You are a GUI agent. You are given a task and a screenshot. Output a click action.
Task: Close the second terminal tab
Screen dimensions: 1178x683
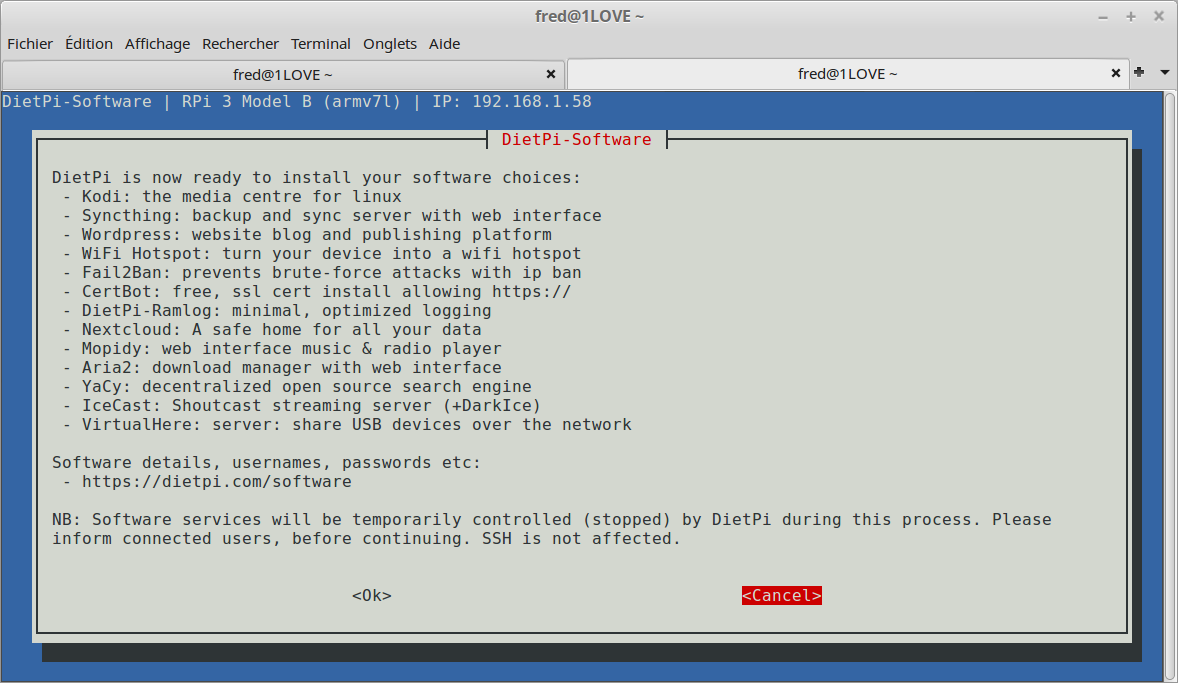click(x=1116, y=73)
